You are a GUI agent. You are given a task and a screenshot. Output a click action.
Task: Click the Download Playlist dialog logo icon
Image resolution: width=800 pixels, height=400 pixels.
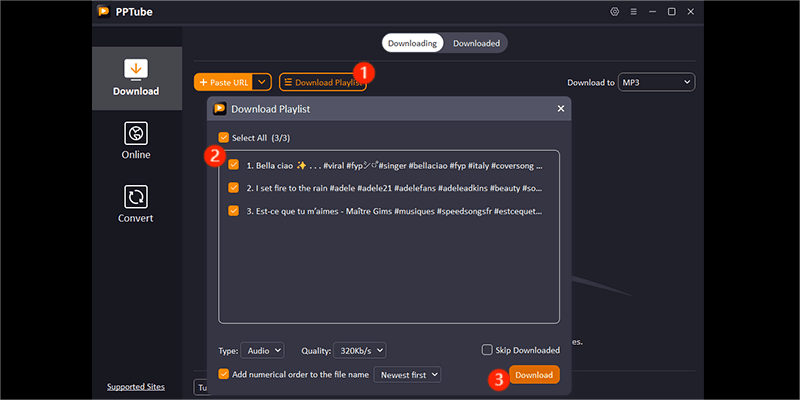pyautogui.click(x=219, y=108)
